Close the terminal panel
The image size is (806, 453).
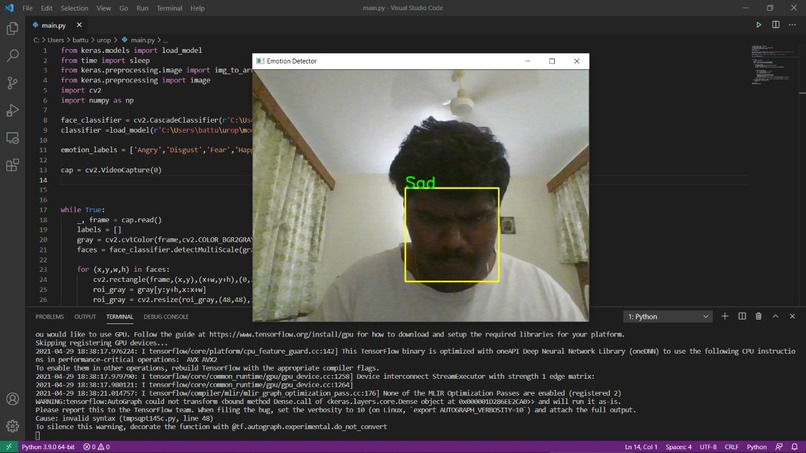tap(792, 316)
